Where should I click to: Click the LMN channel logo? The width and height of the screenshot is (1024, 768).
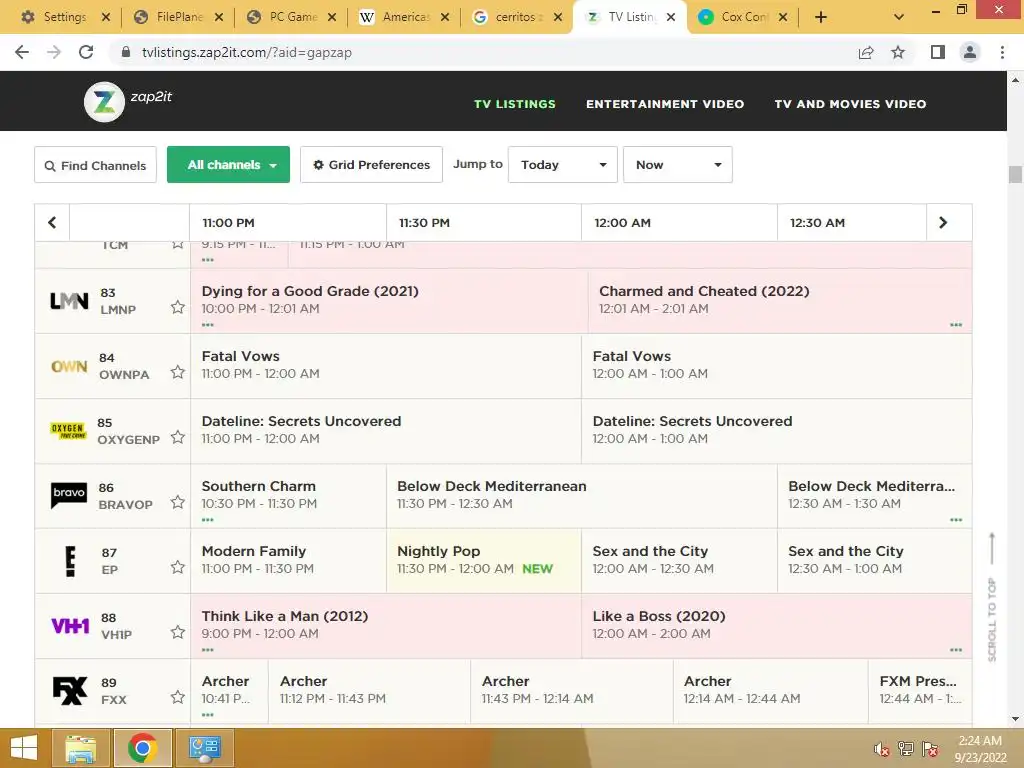69,301
